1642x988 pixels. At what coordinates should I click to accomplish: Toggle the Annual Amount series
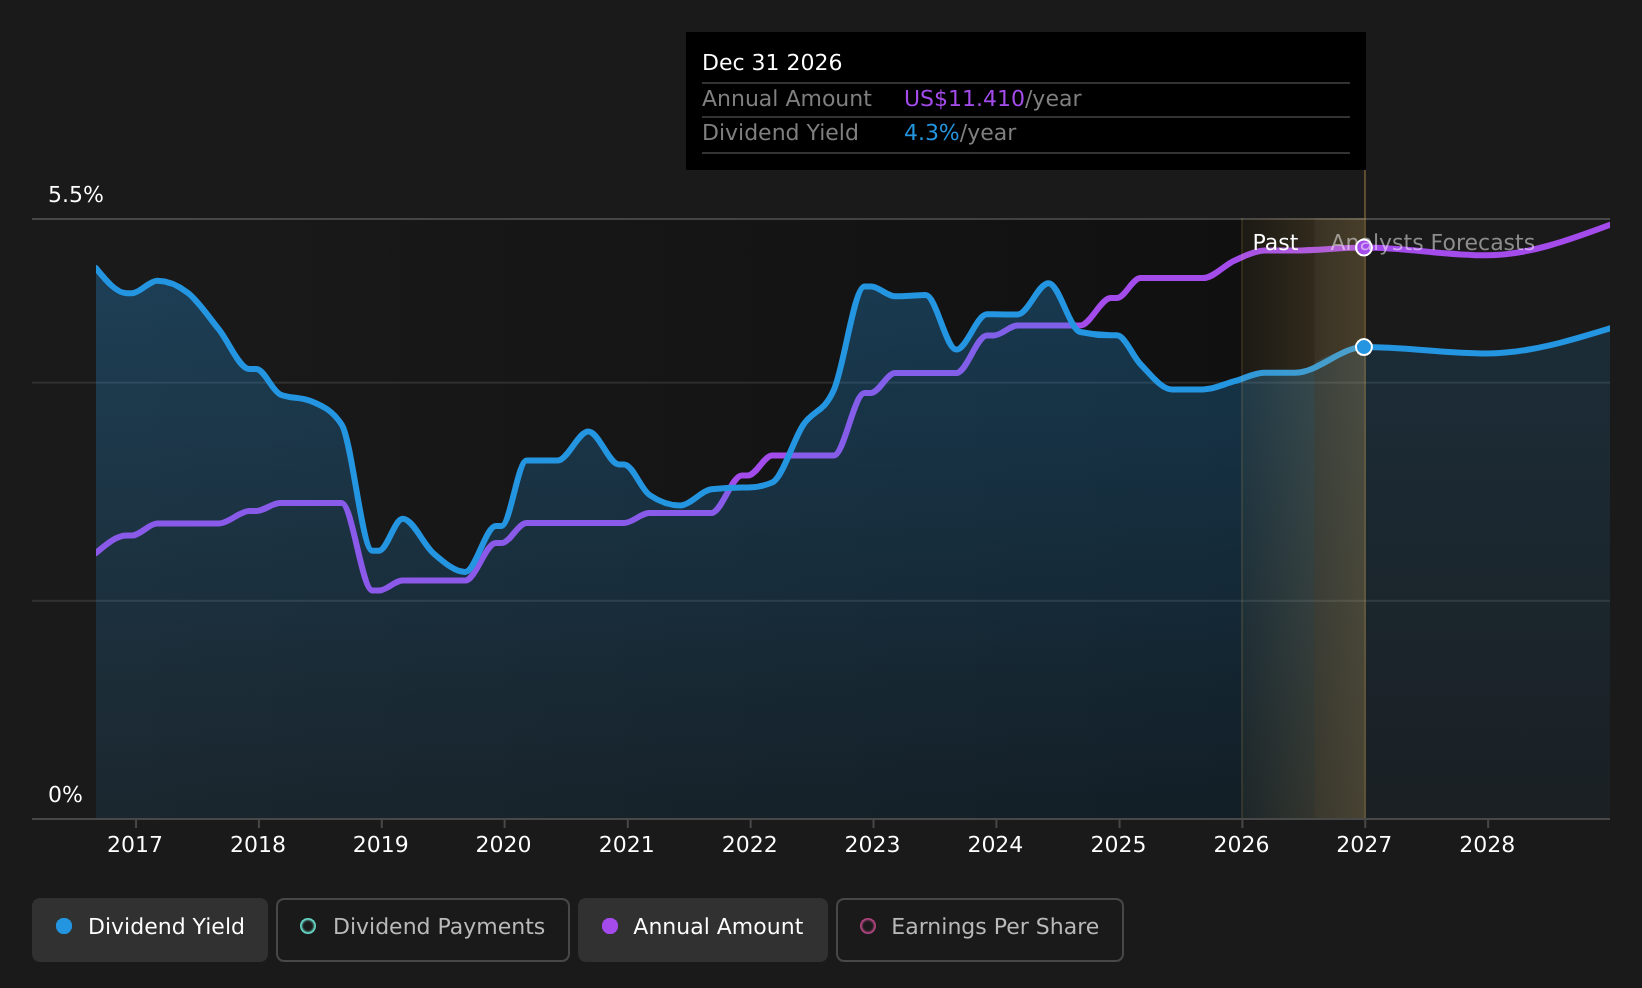click(702, 929)
